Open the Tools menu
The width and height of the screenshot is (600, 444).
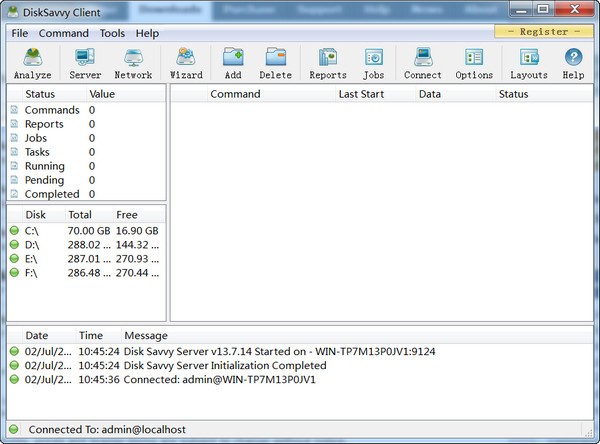(x=112, y=33)
